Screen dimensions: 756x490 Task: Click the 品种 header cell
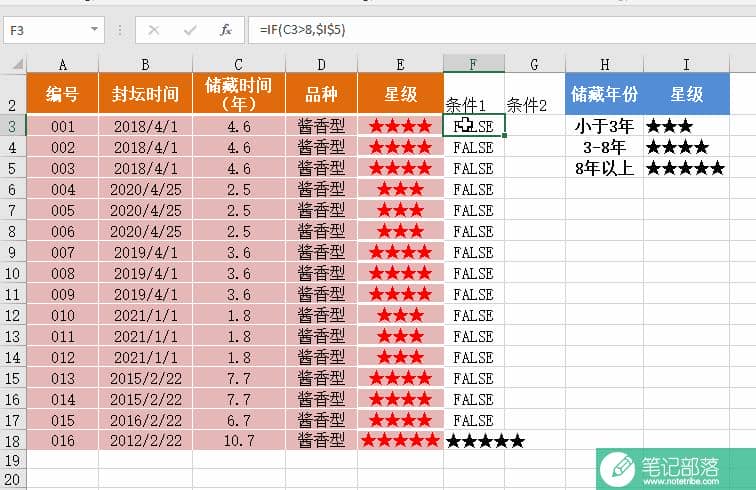click(x=322, y=94)
